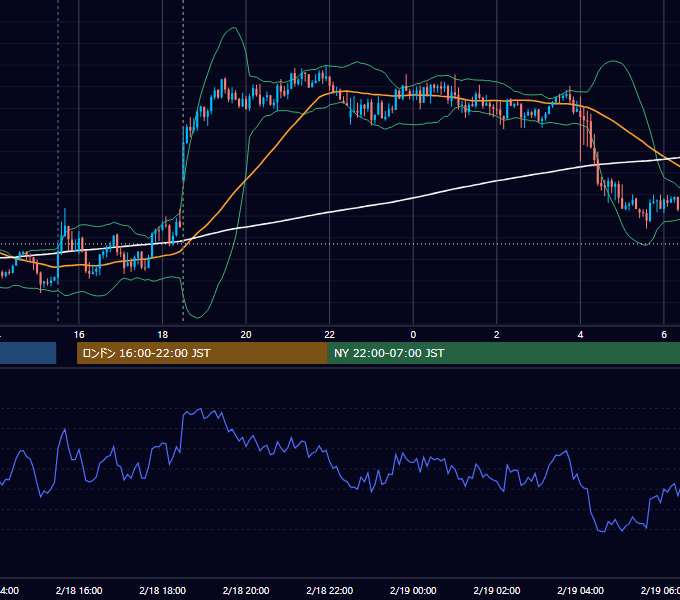Click the London 16:00-22:00 JST session bar
The width and height of the screenshot is (680, 600).
click(x=202, y=353)
